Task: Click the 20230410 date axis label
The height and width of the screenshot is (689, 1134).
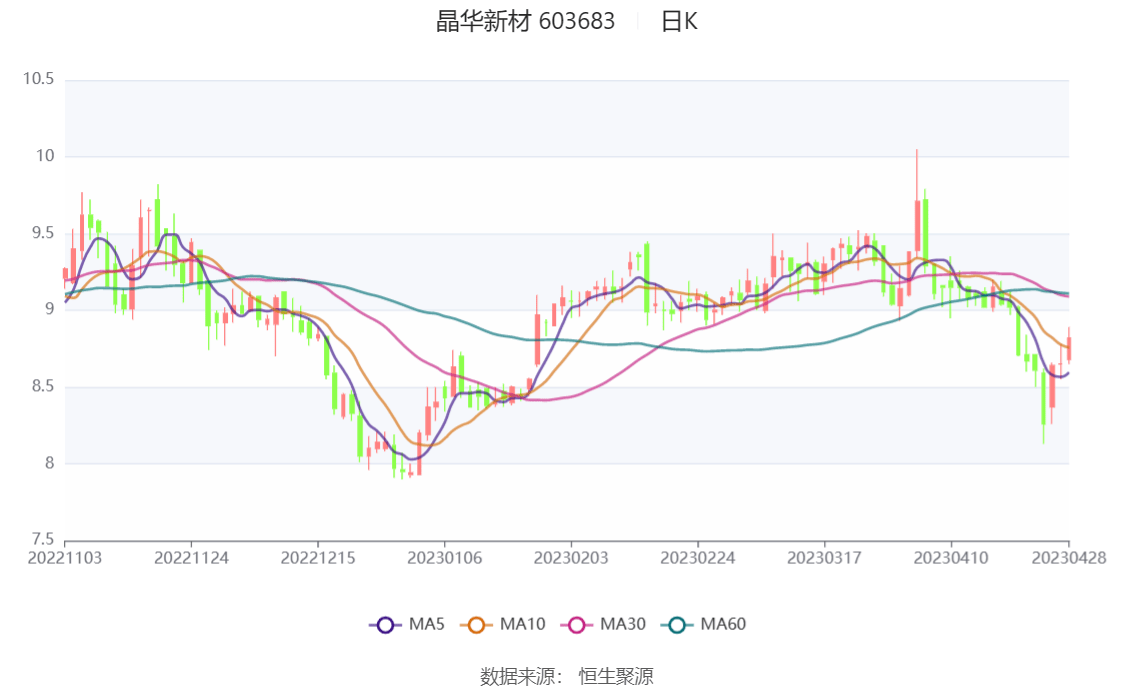Action: tap(951, 558)
